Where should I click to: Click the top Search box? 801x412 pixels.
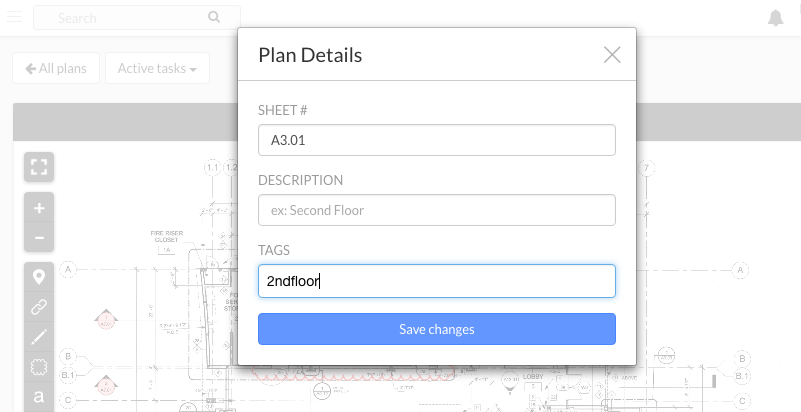137,18
